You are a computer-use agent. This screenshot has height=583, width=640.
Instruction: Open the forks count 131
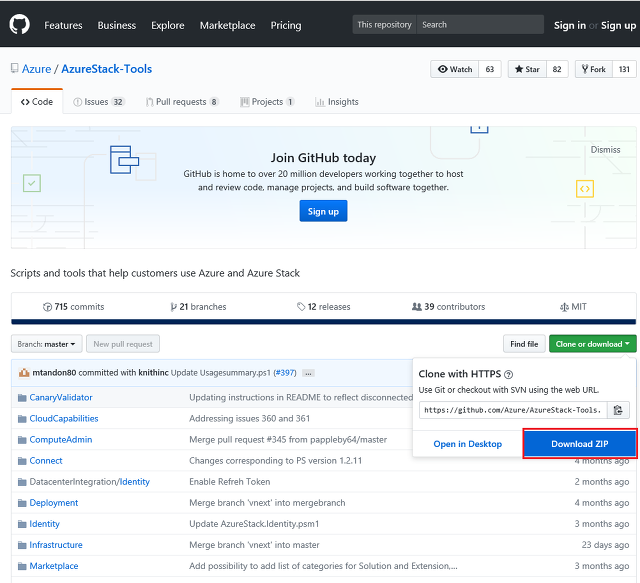click(x=624, y=69)
